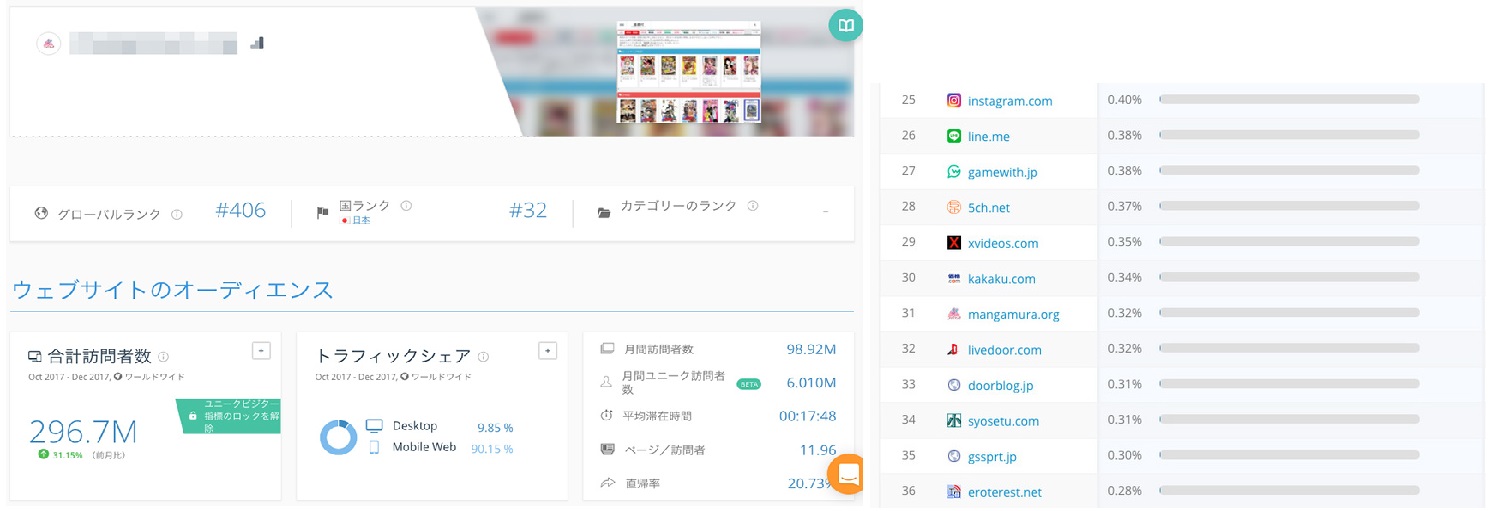Open the xvideos.com link
The image size is (1495, 511).
pyautogui.click(x=1003, y=243)
